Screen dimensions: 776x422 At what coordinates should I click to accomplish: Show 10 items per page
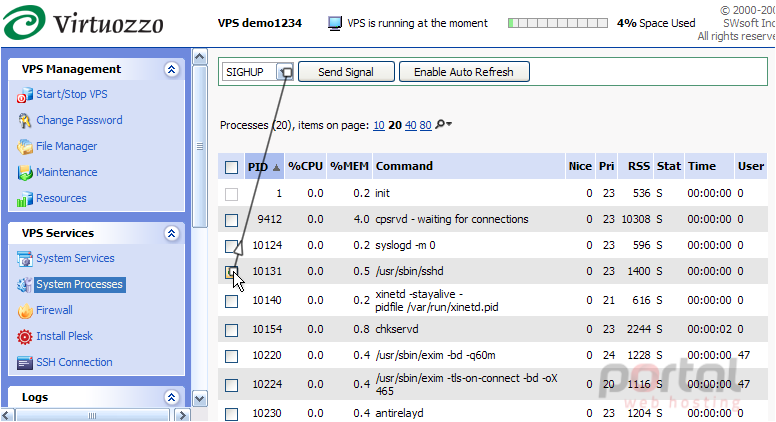379,126
